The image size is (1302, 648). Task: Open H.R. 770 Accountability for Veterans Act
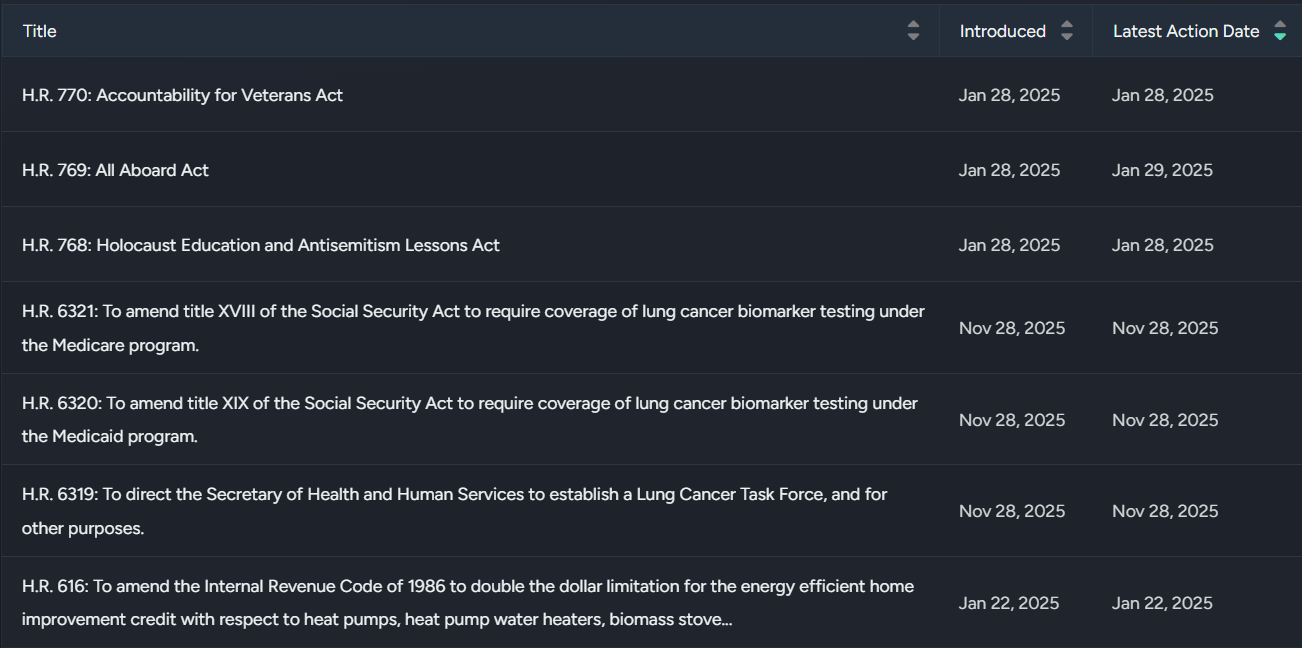pyautogui.click(x=182, y=95)
